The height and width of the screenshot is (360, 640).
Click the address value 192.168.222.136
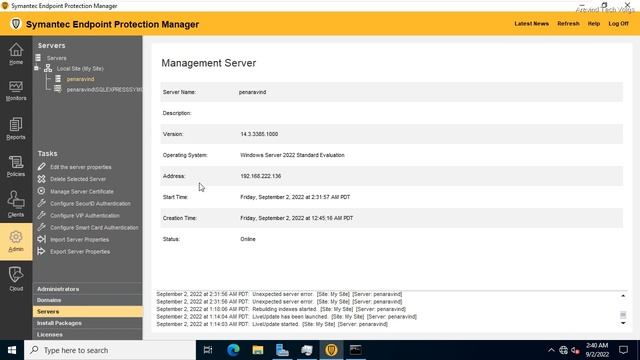click(260, 176)
